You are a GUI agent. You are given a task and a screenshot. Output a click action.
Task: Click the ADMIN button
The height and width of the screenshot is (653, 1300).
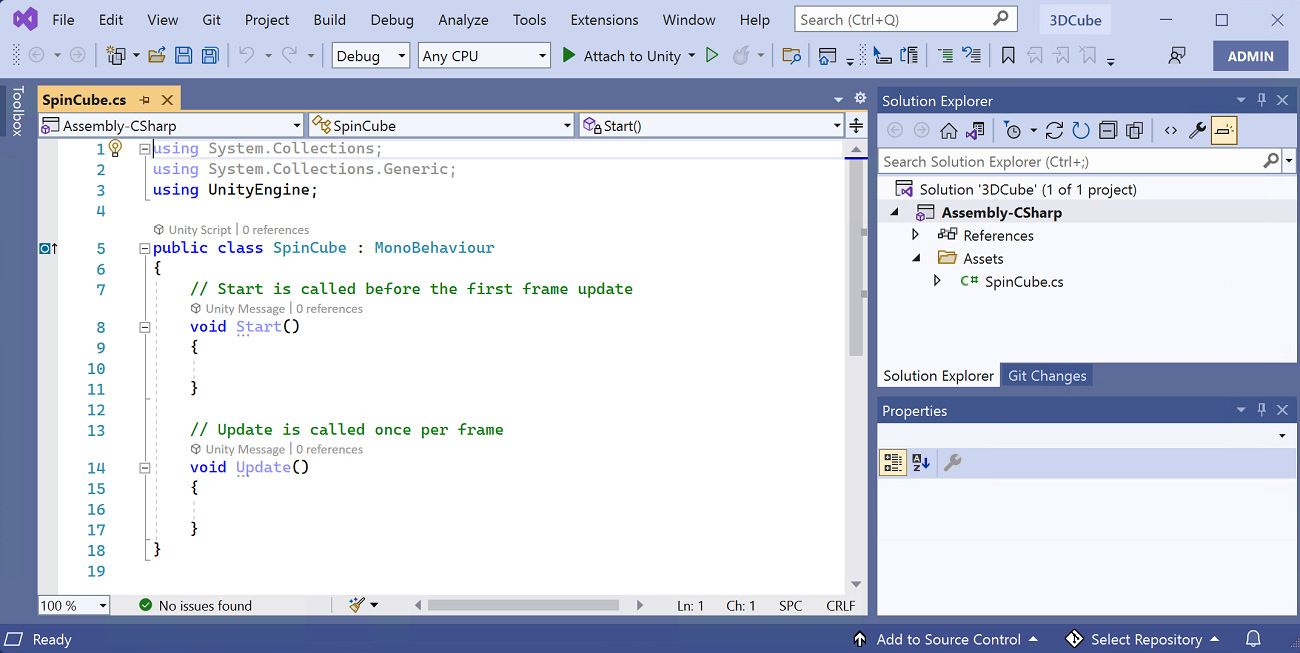pyautogui.click(x=1250, y=55)
